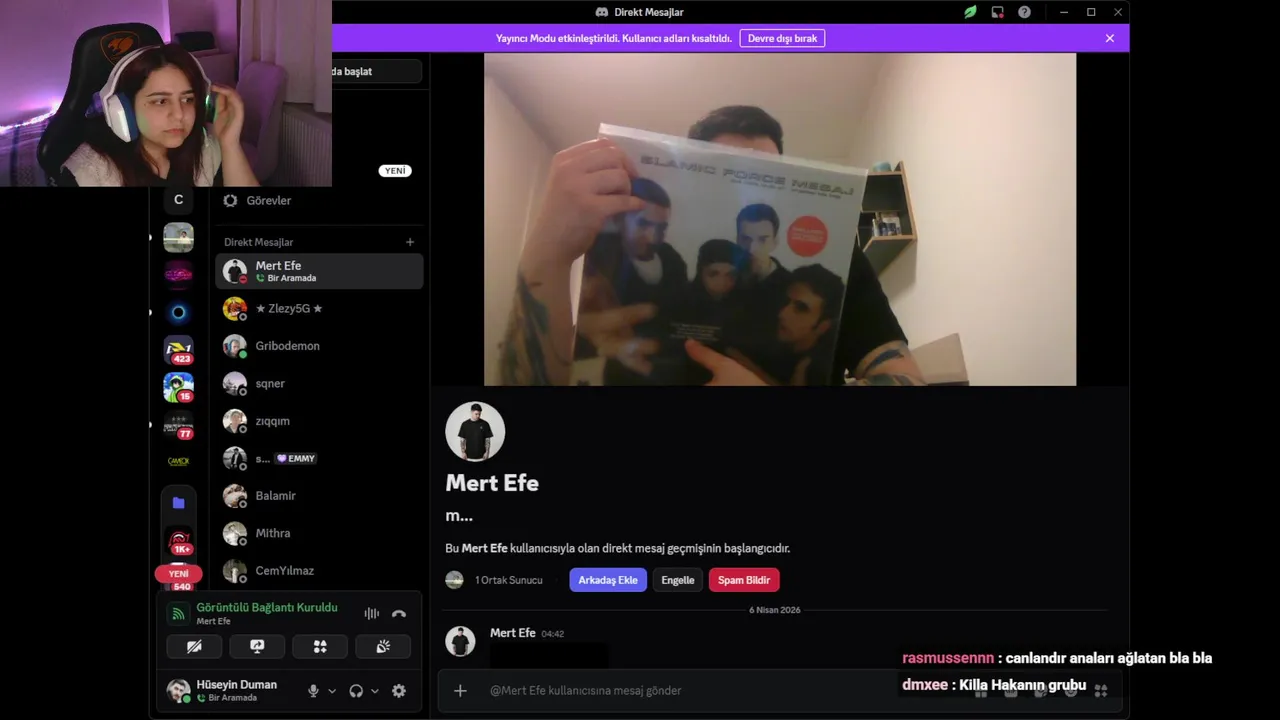Click the photo server icon below C
The image size is (1280, 720).
[179, 237]
